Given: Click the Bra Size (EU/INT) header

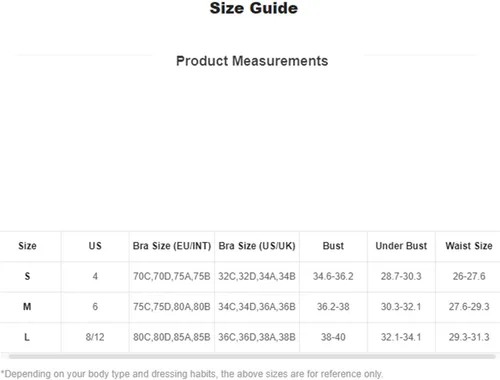Looking at the screenshot, I should (x=172, y=246).
